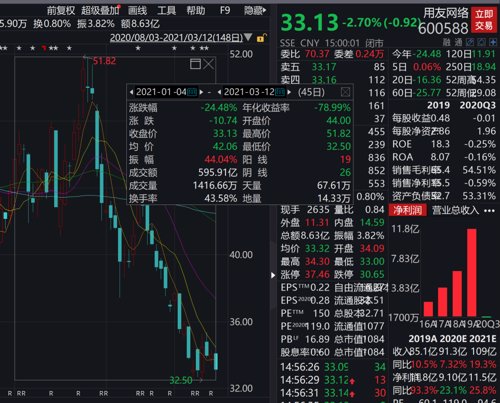Click the tallest red net profit bar
The width and height of the screenshot is (500, 403).
(x=472, y=272)
